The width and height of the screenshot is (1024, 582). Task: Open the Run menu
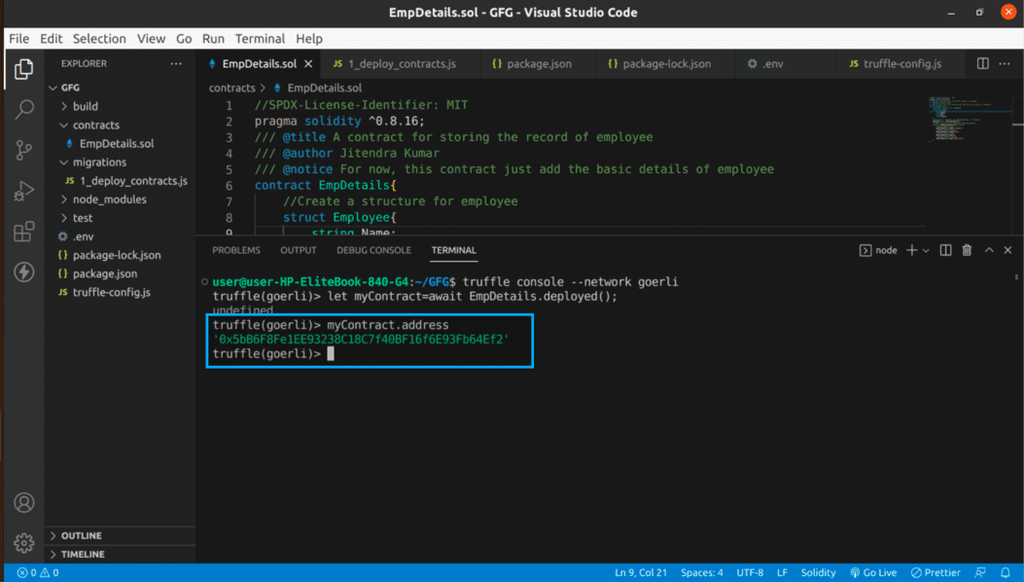[x=213, y=39]
